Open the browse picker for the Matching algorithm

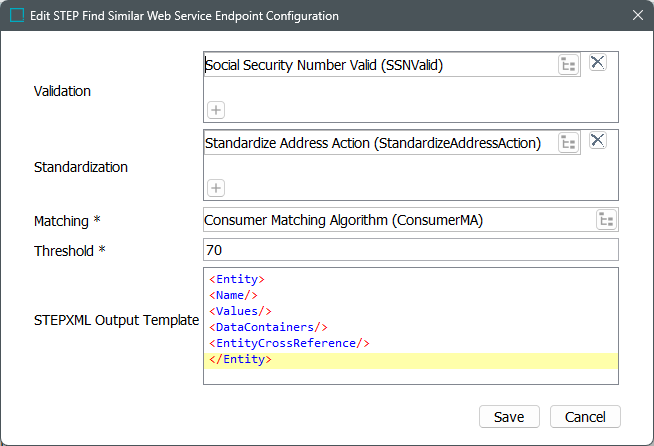[x=606, y=220]
